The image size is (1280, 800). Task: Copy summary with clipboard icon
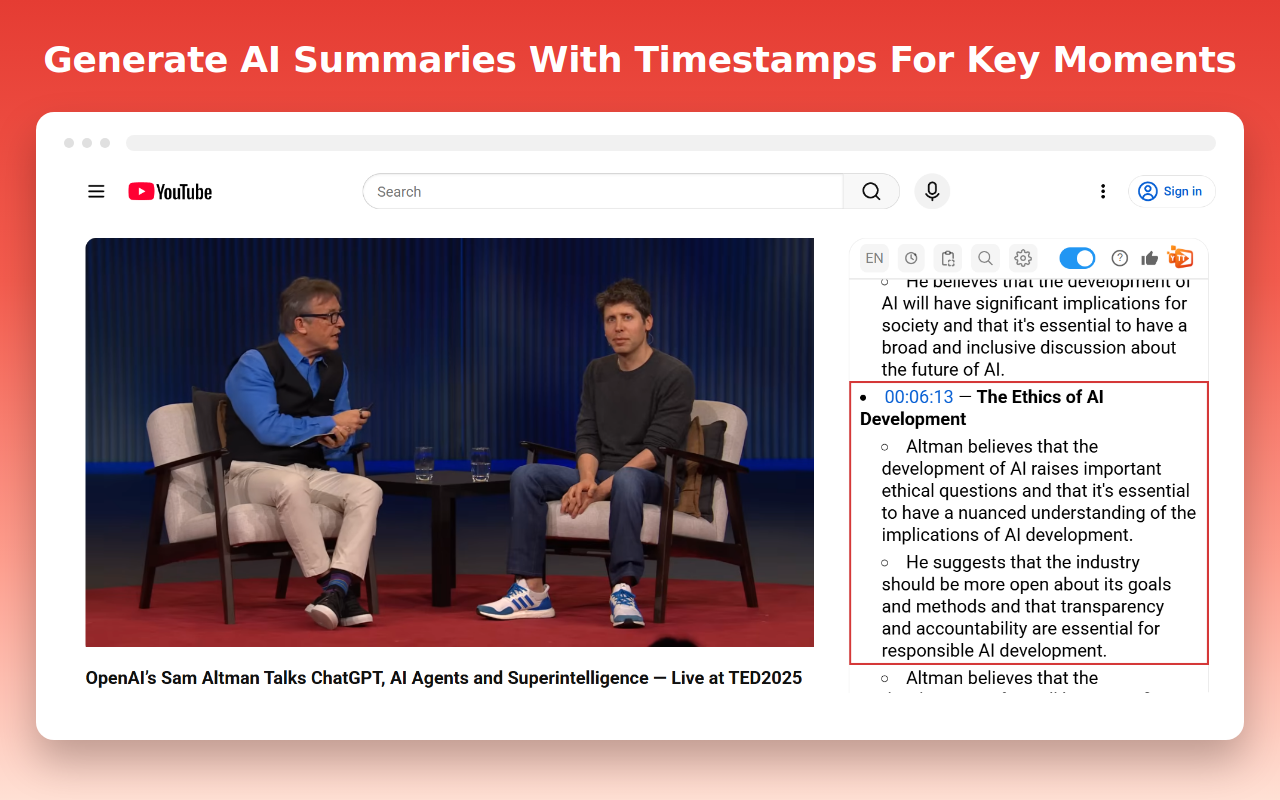pyautogui.click(x=948, y=258)
